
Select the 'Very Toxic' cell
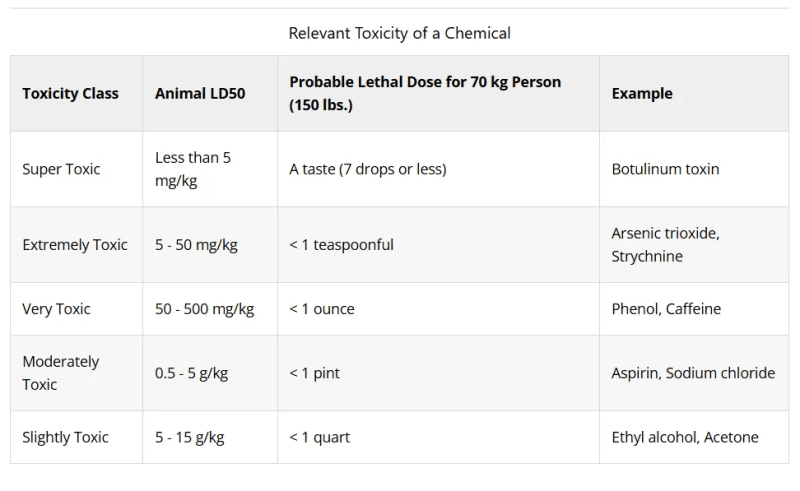(x=56, y=309)
